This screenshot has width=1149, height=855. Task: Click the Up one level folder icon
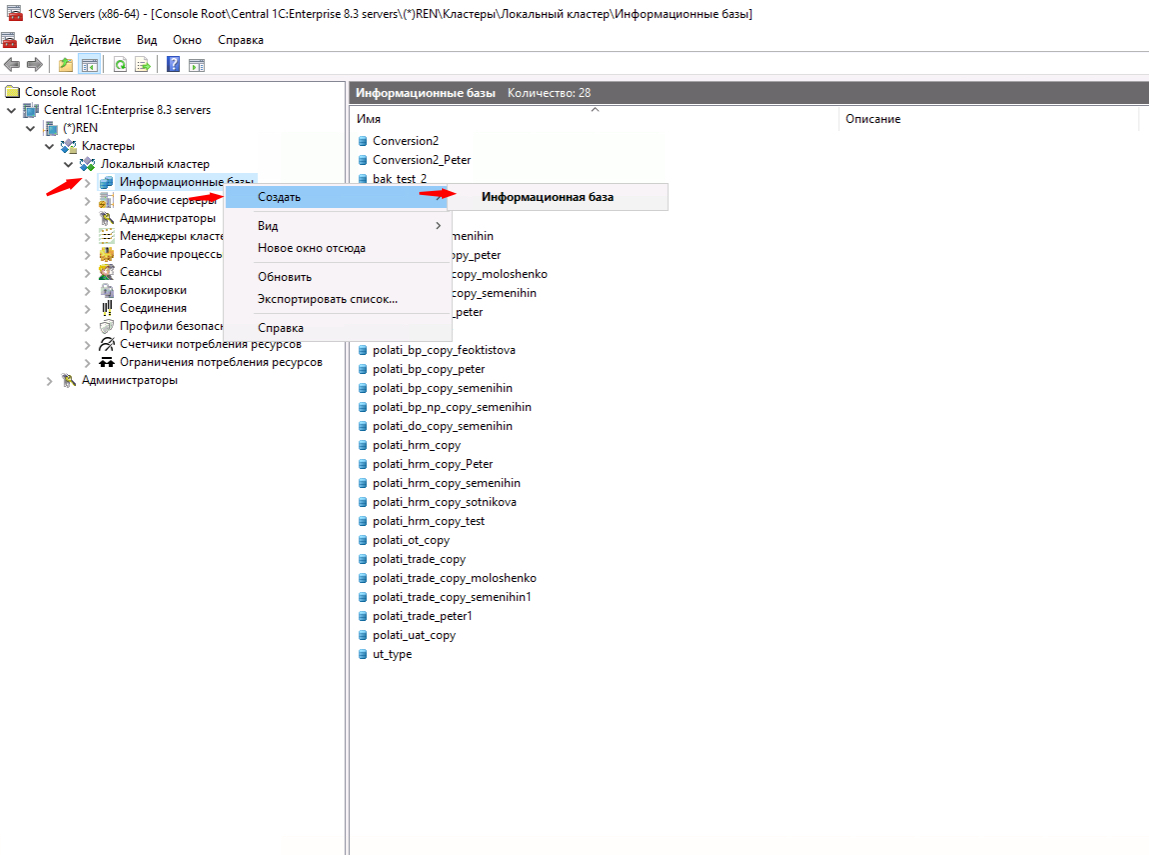tap(66, 65)
